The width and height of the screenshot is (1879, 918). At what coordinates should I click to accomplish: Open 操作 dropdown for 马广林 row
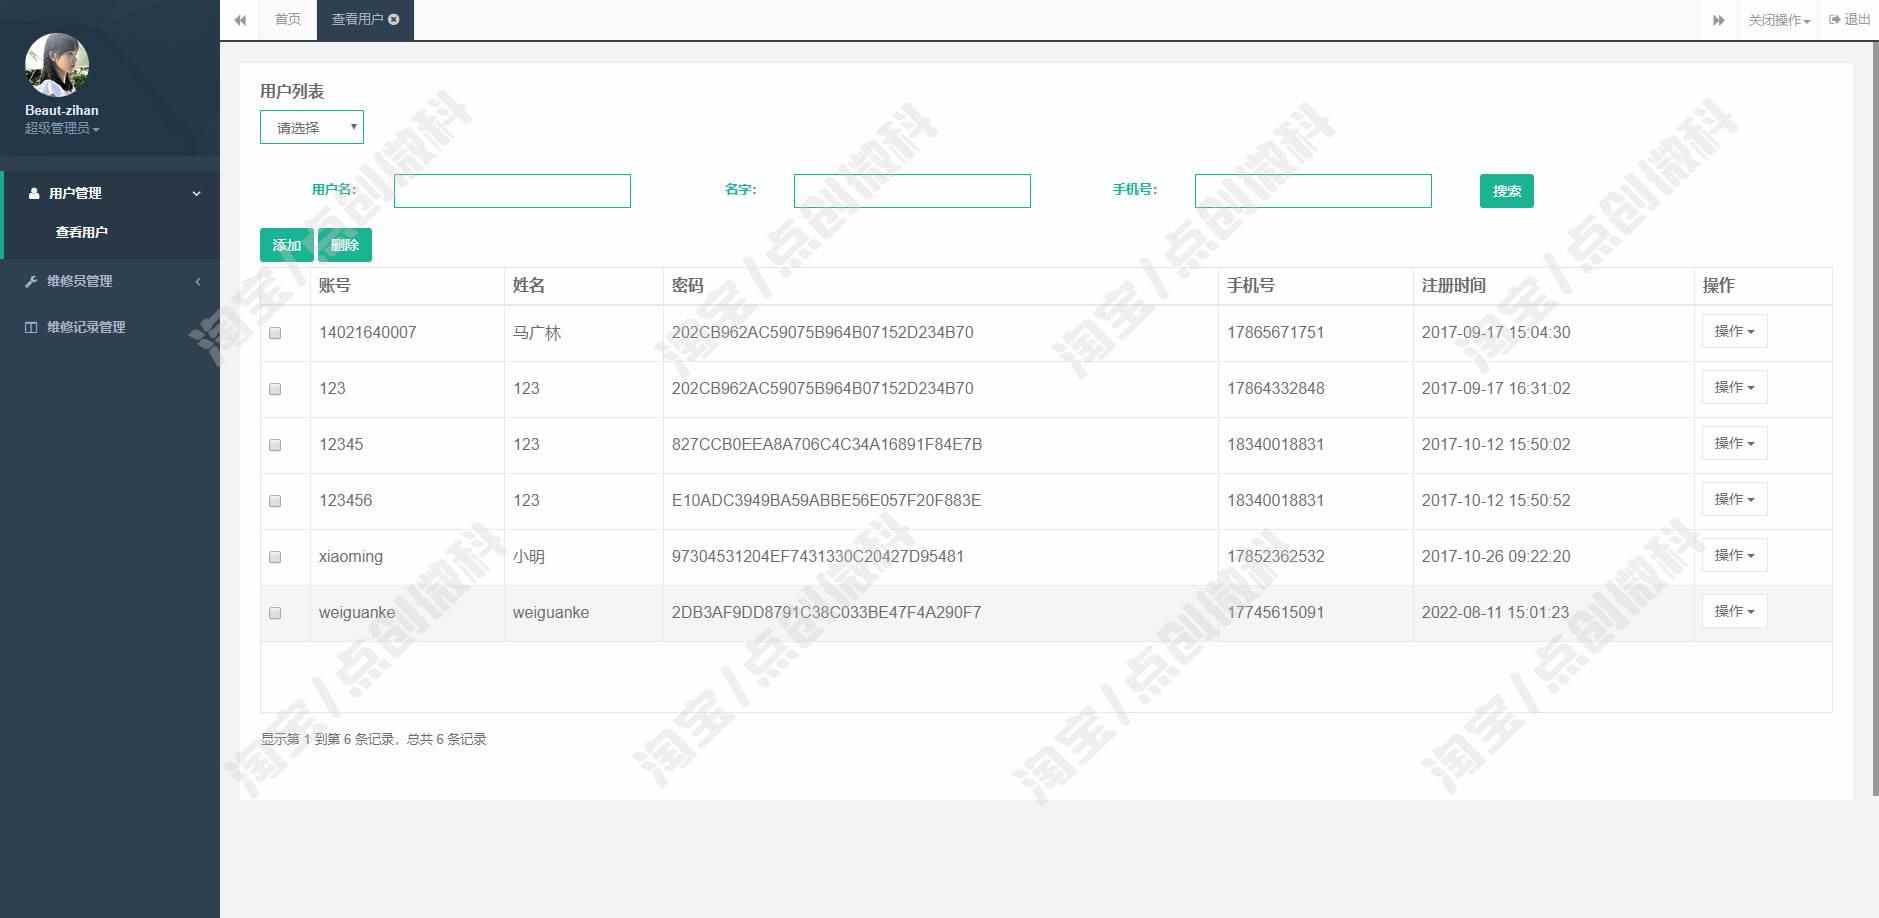(x=1734, y=331)
